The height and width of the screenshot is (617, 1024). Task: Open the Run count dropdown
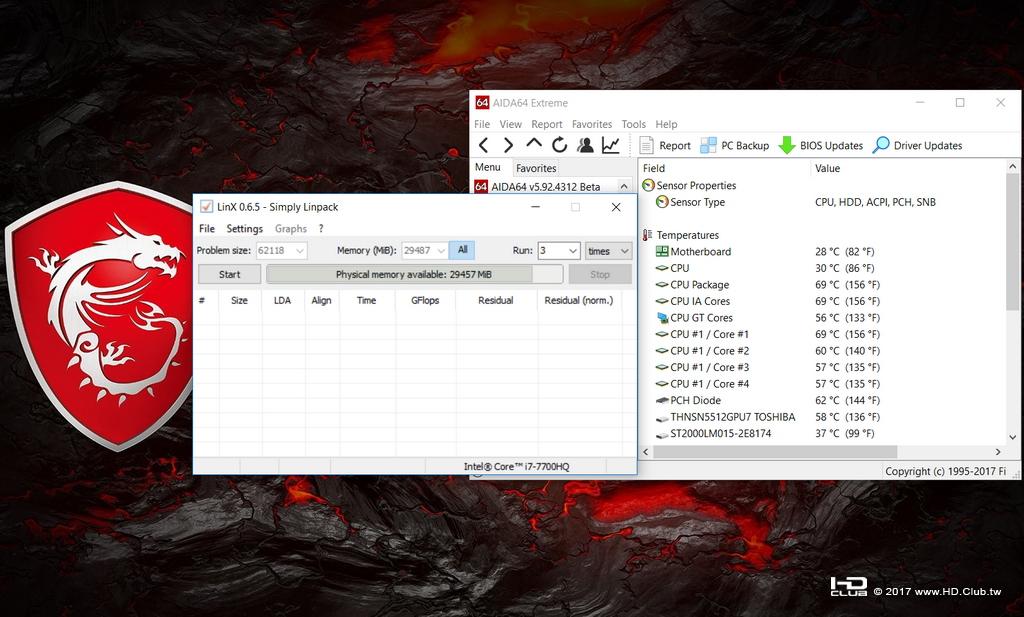click(x=573, y=251)
